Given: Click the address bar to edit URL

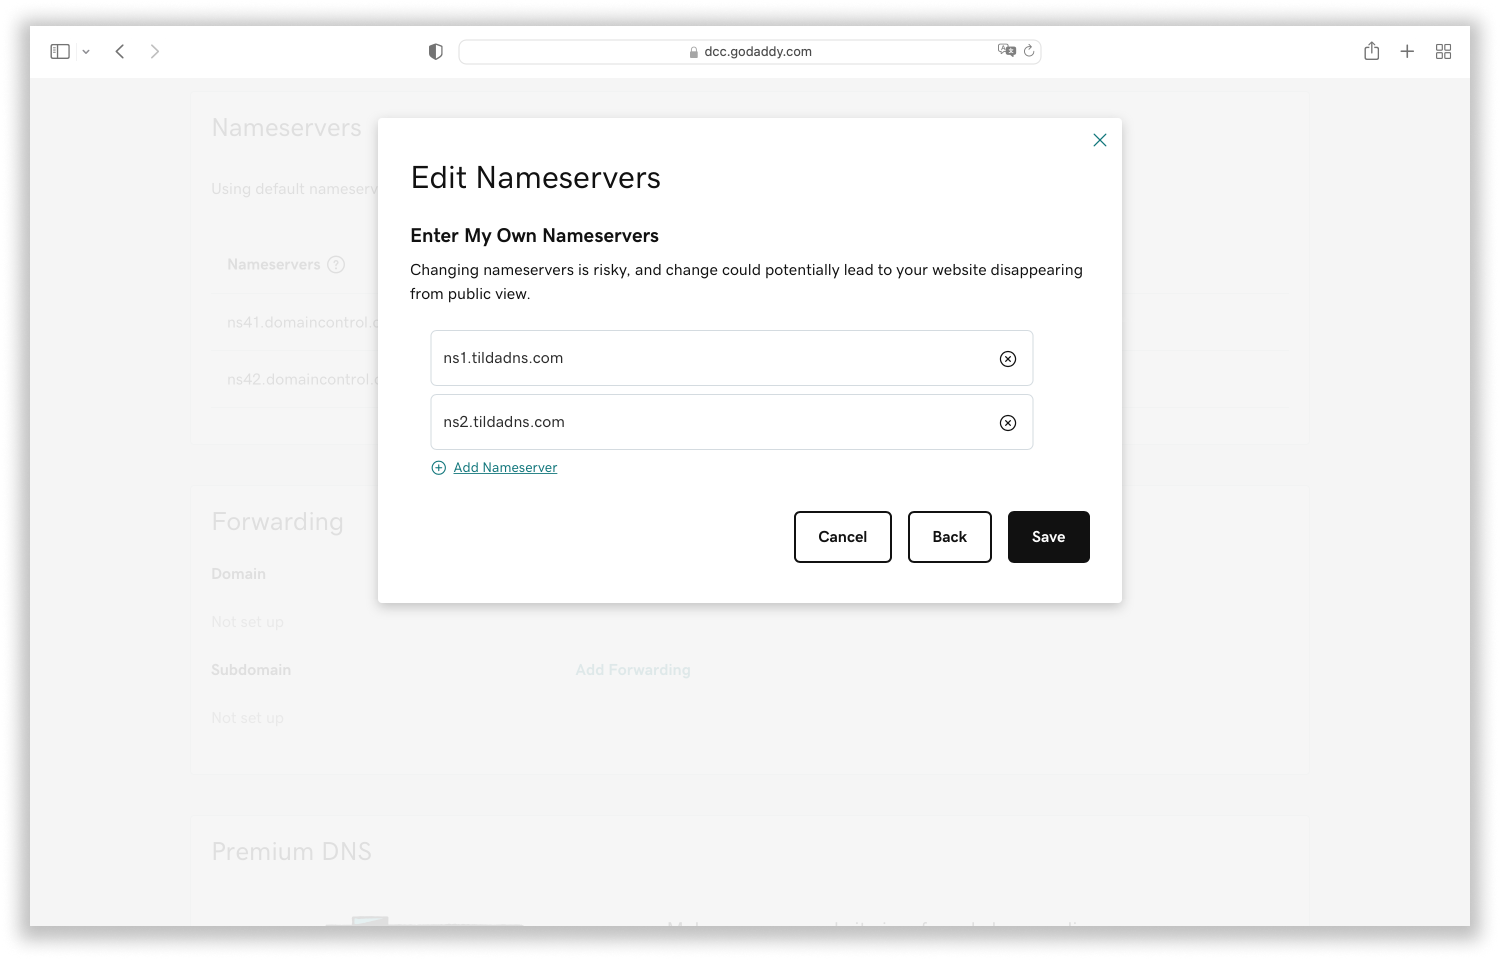Looking at the screenshot, I should [750, 51].
